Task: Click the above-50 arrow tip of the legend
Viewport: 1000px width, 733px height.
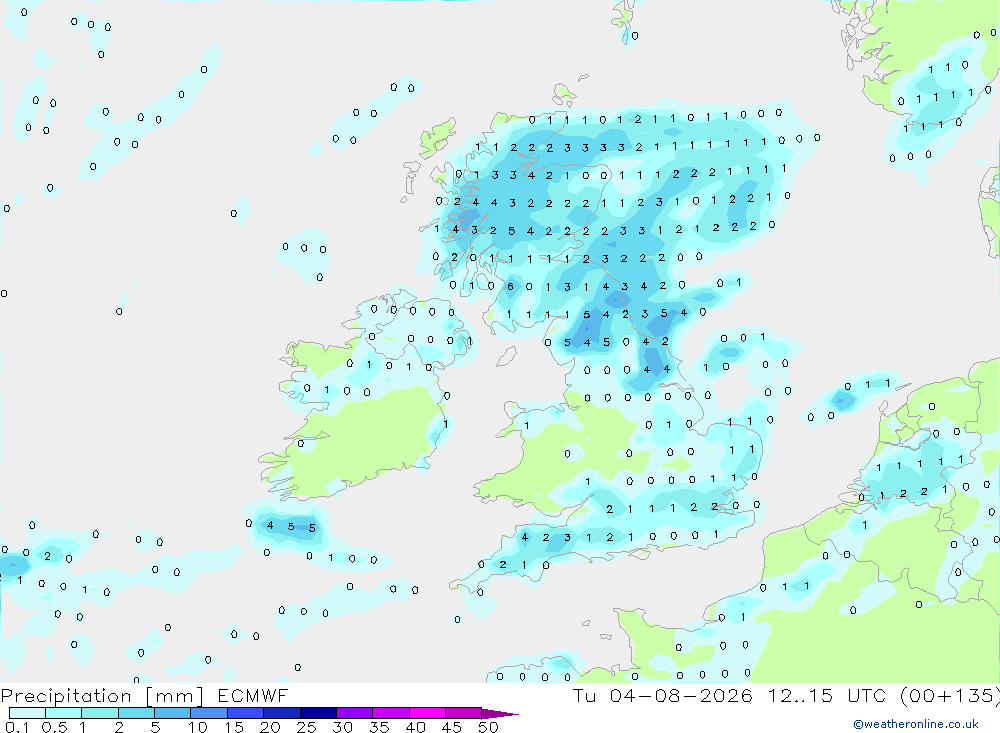Action: tap(499, 714)
